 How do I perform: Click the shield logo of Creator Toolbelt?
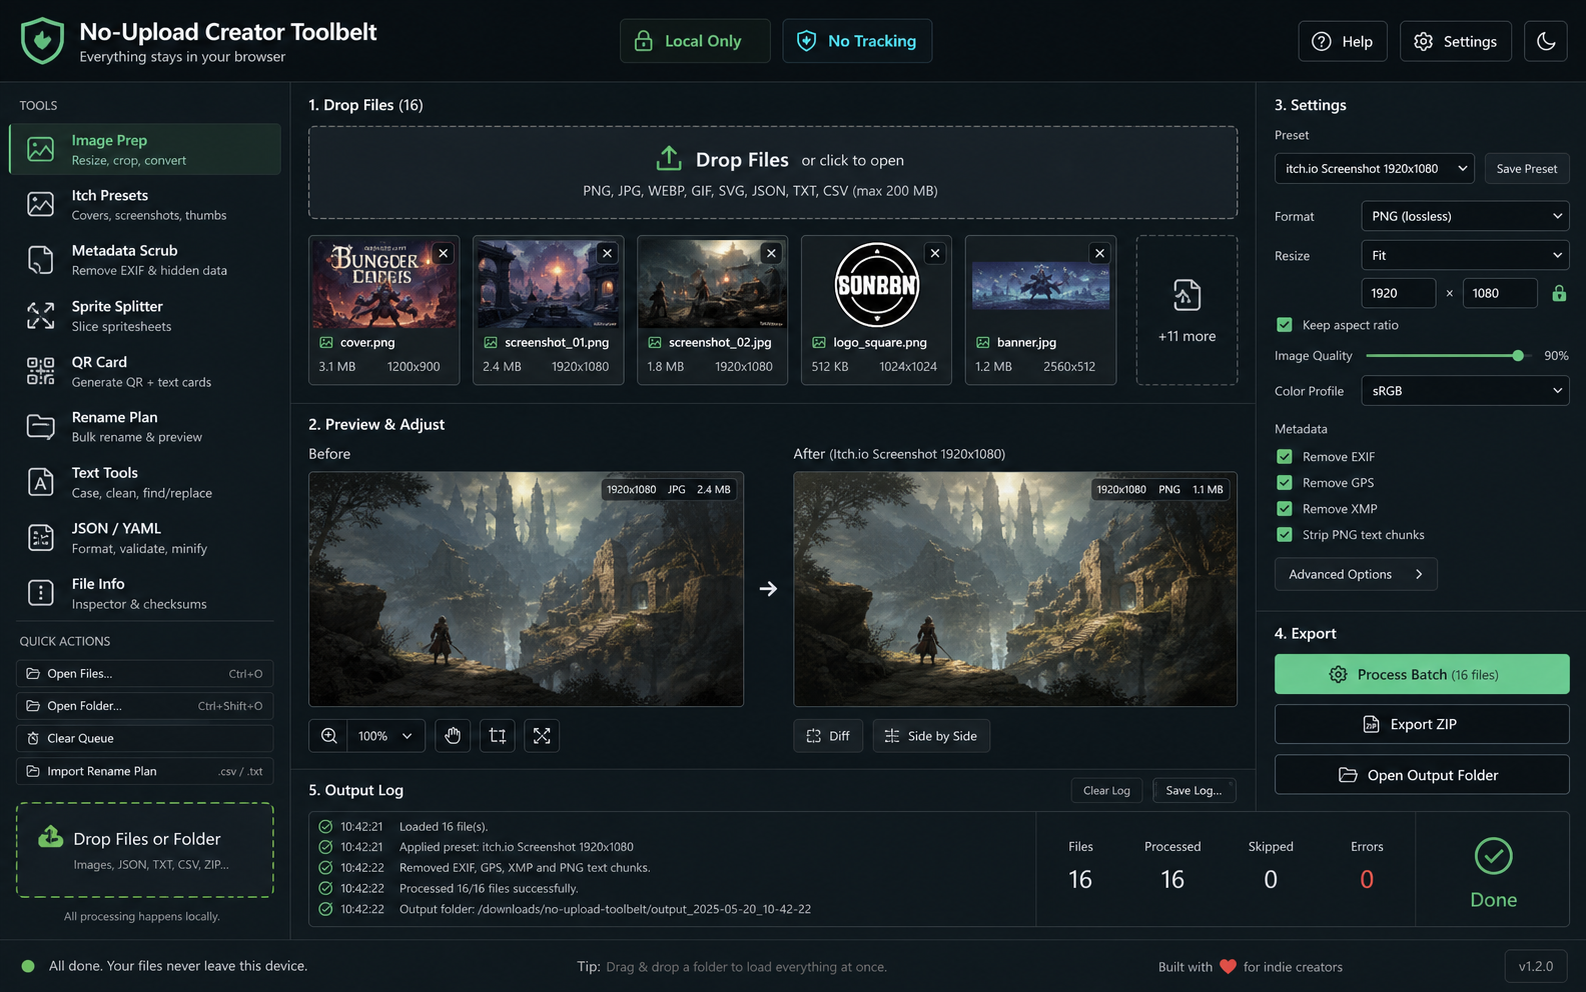tap(42, 41)
